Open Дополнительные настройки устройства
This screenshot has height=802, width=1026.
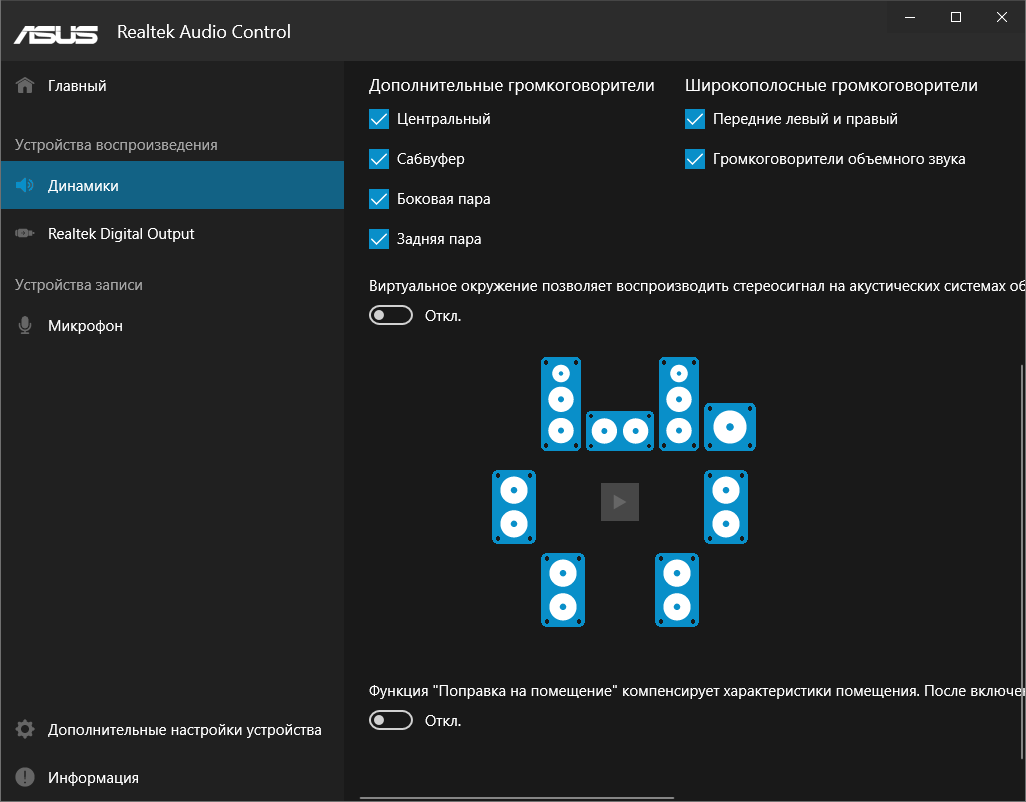coord(184,730)
